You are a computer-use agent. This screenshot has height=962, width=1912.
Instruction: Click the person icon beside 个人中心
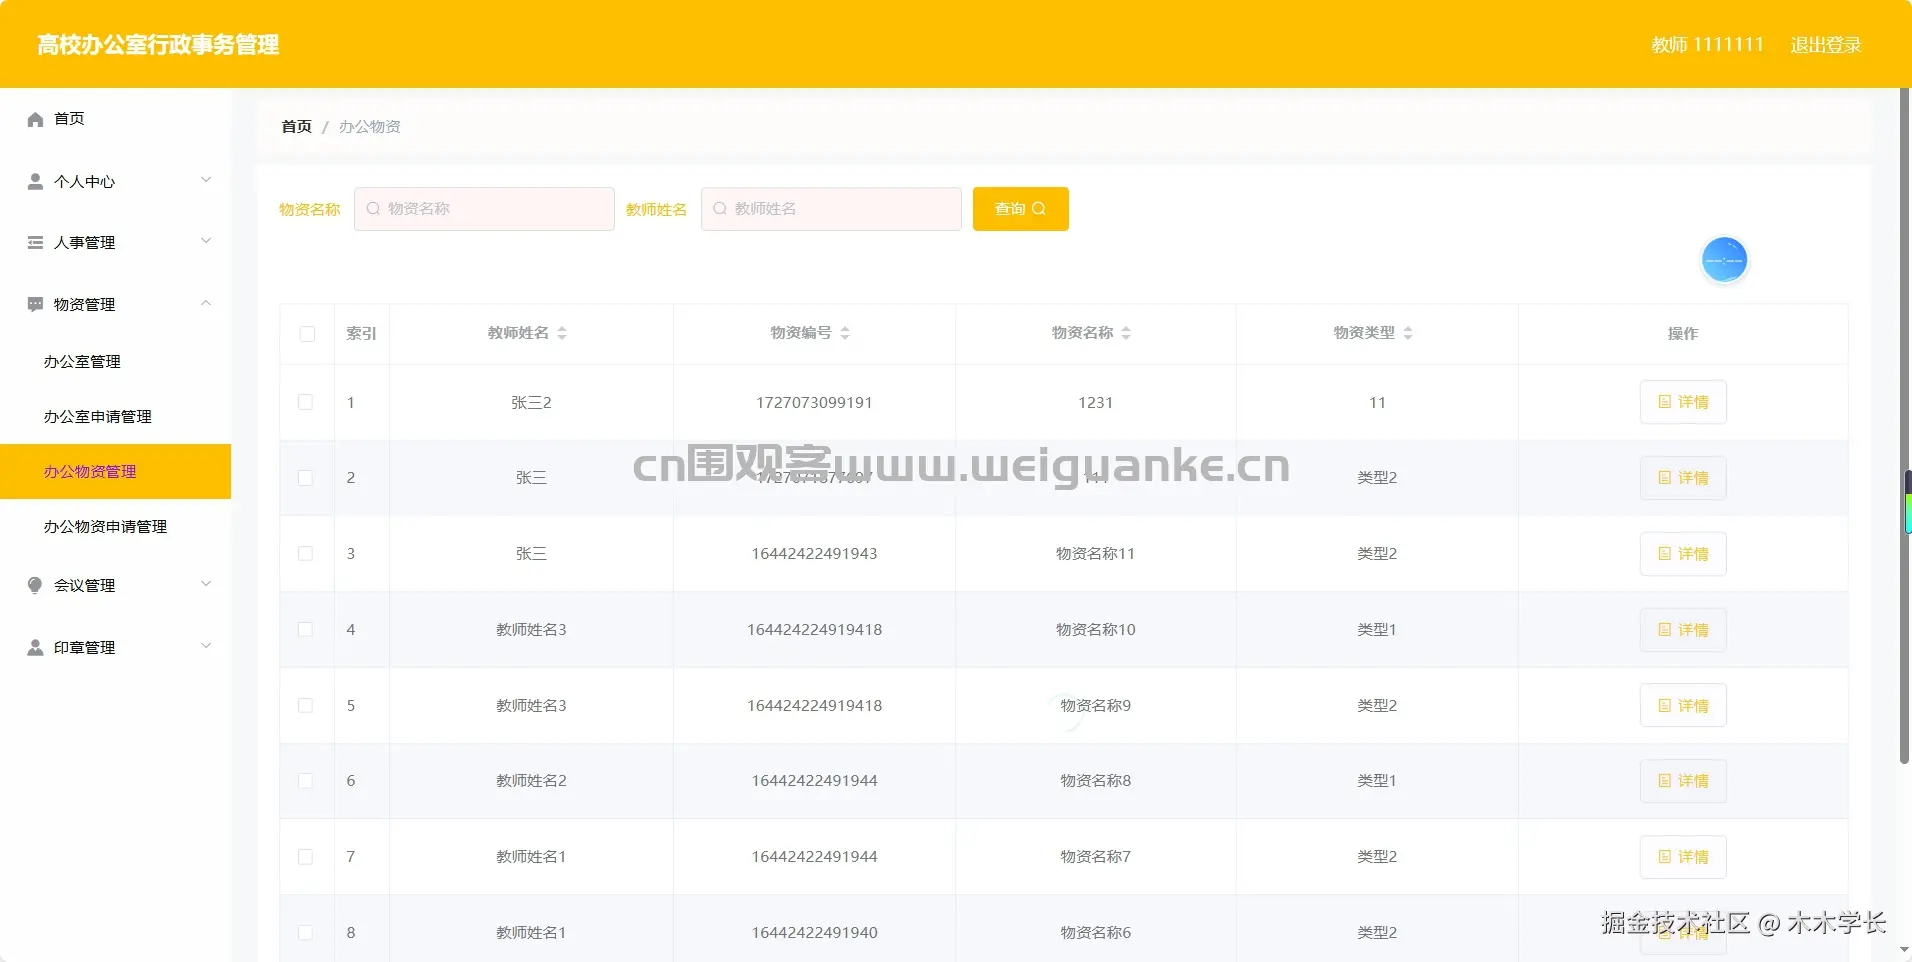tap(35, 181)
